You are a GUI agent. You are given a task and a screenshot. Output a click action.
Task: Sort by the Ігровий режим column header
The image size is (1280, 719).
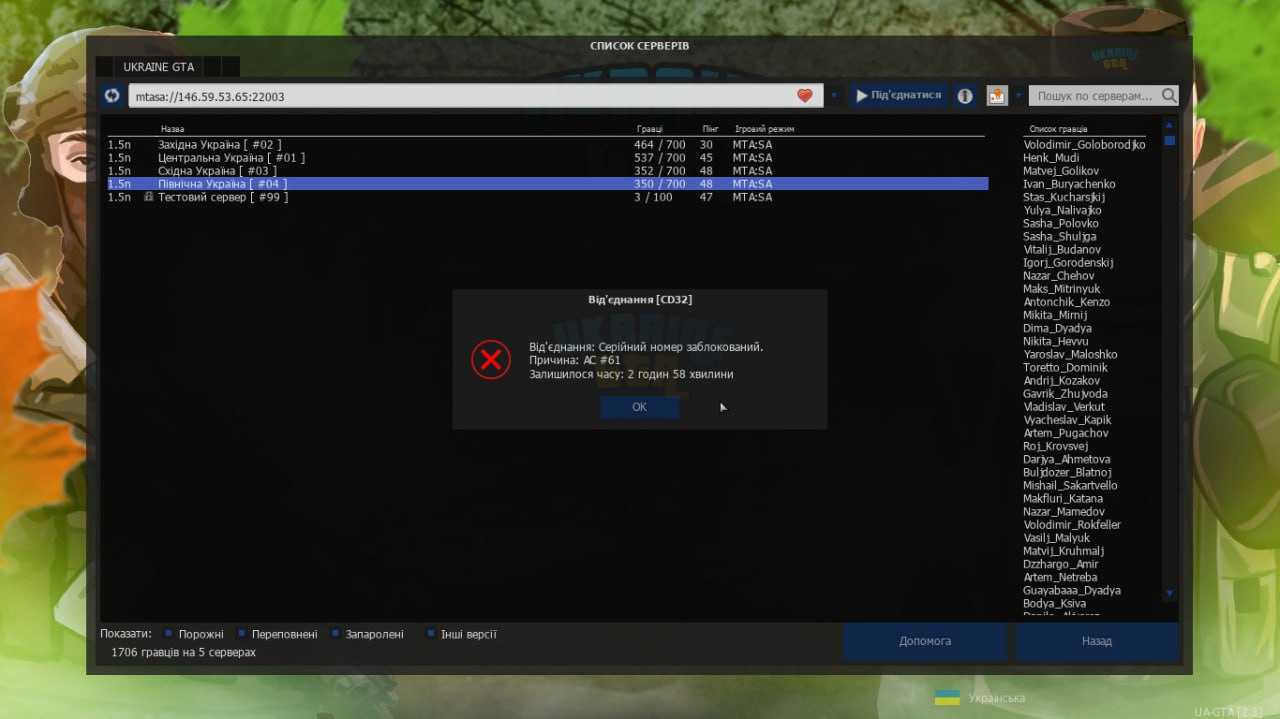[764, 129]
